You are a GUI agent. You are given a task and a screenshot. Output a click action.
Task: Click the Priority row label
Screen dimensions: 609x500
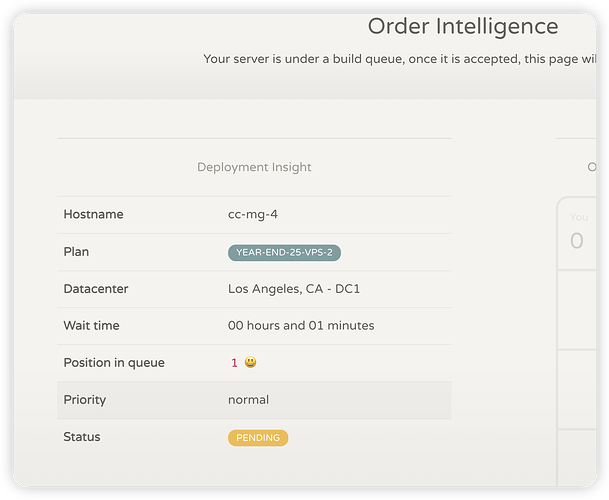pyautogui.click(x=84, y=400)
